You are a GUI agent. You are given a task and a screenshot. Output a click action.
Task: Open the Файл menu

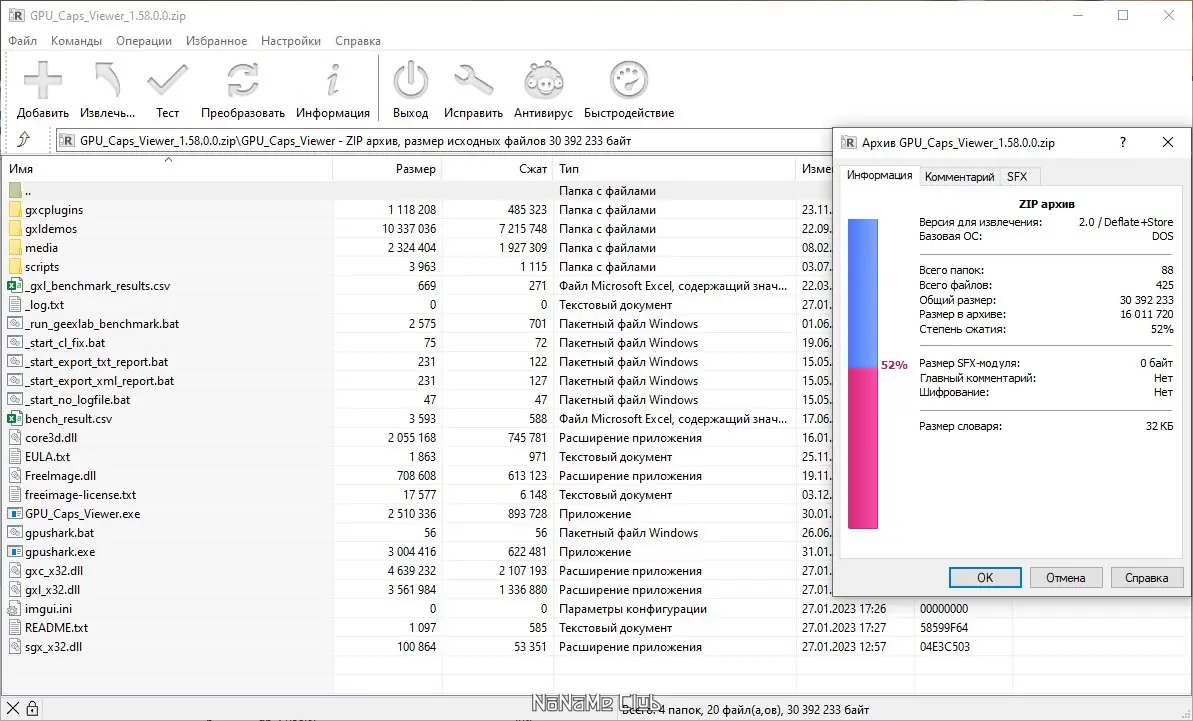[x=21, y=41]
